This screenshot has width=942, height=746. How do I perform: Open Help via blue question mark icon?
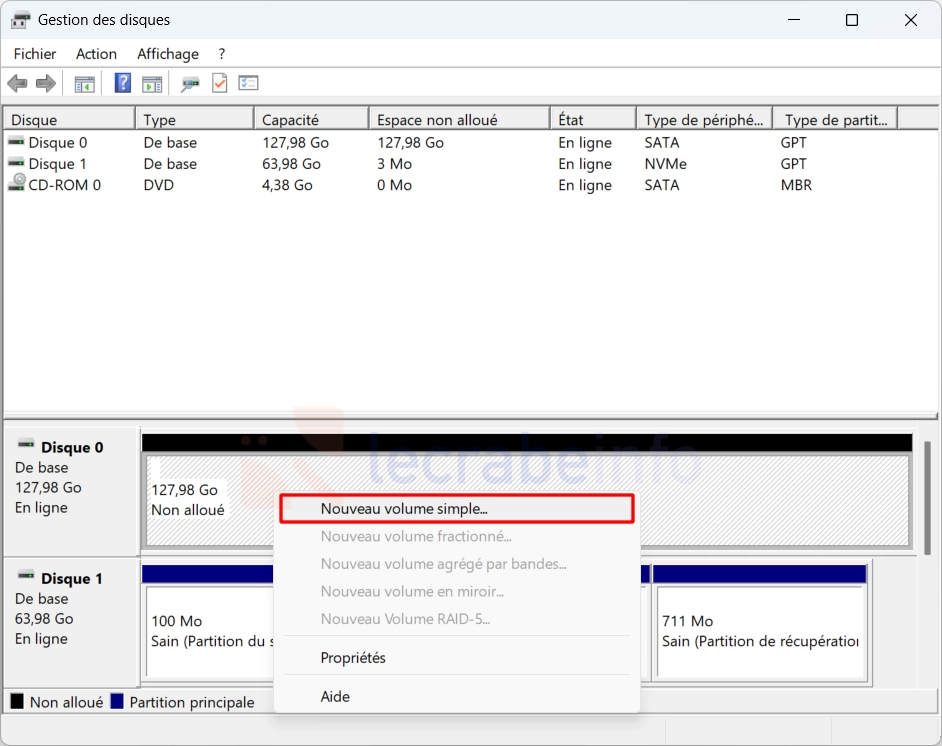[122, 84]
